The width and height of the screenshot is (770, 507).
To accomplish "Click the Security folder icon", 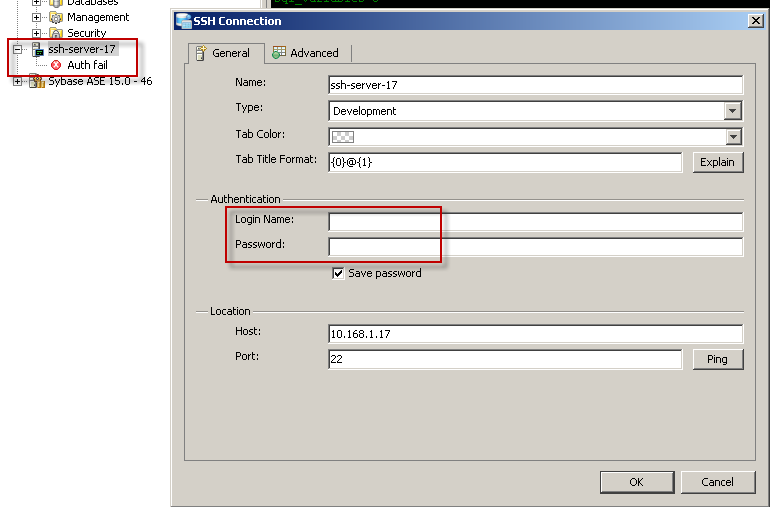I will (x=56, y=33).
